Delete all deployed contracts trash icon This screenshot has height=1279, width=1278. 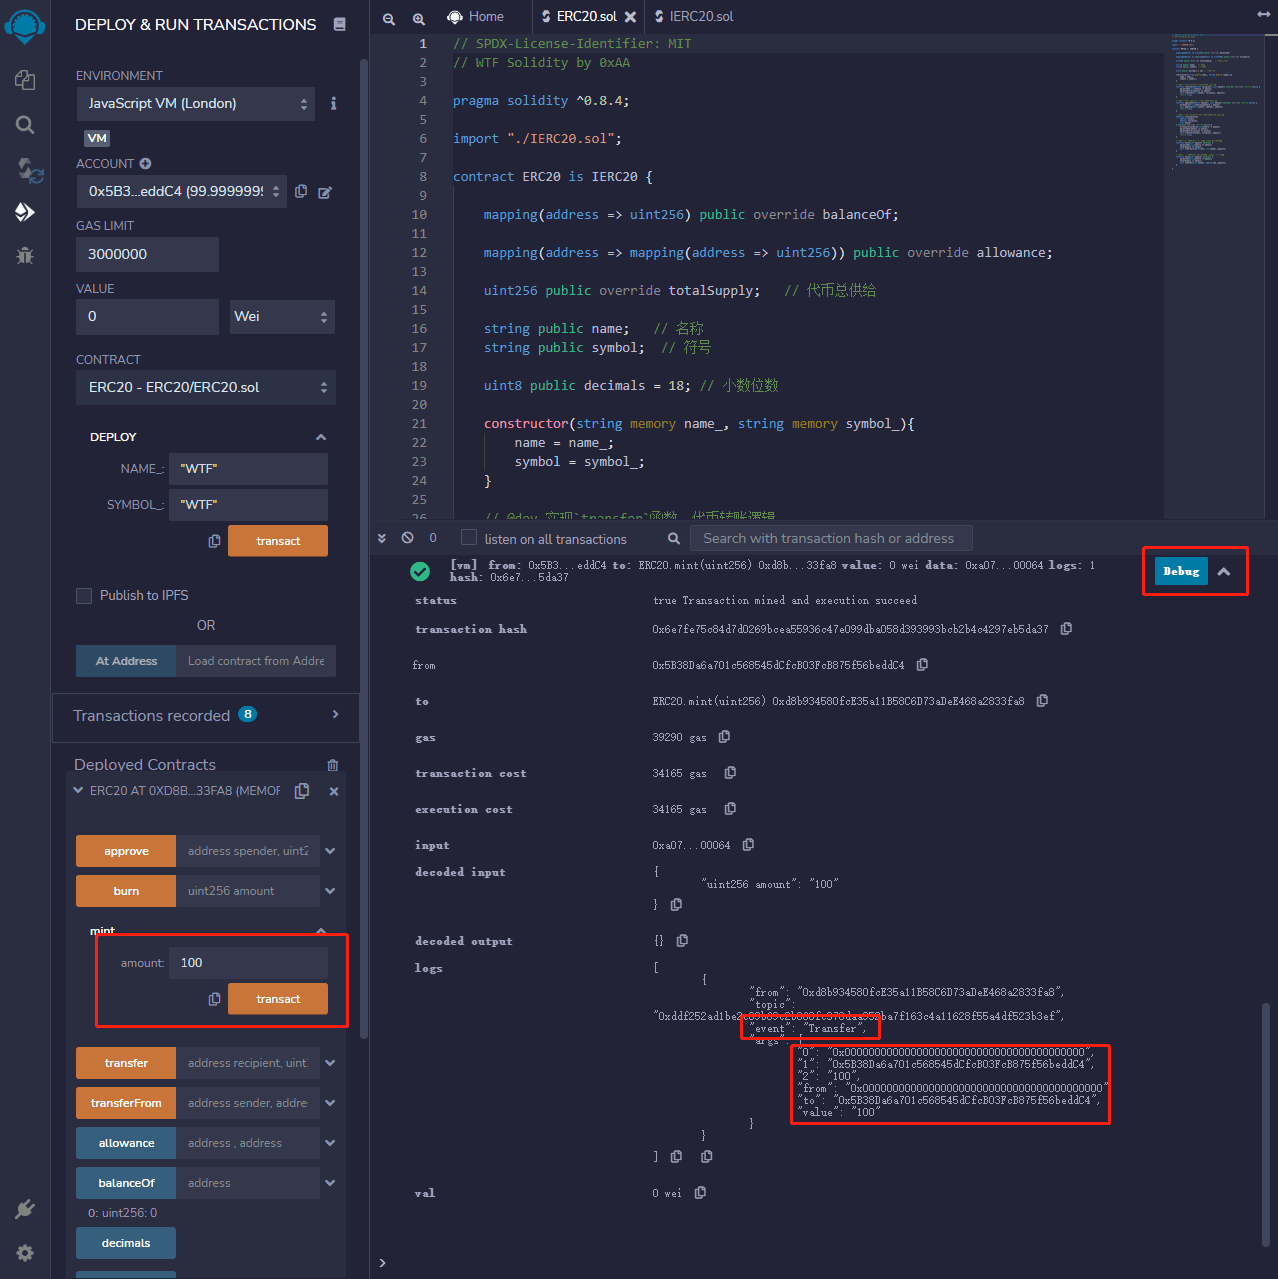[x=333, y=765]
